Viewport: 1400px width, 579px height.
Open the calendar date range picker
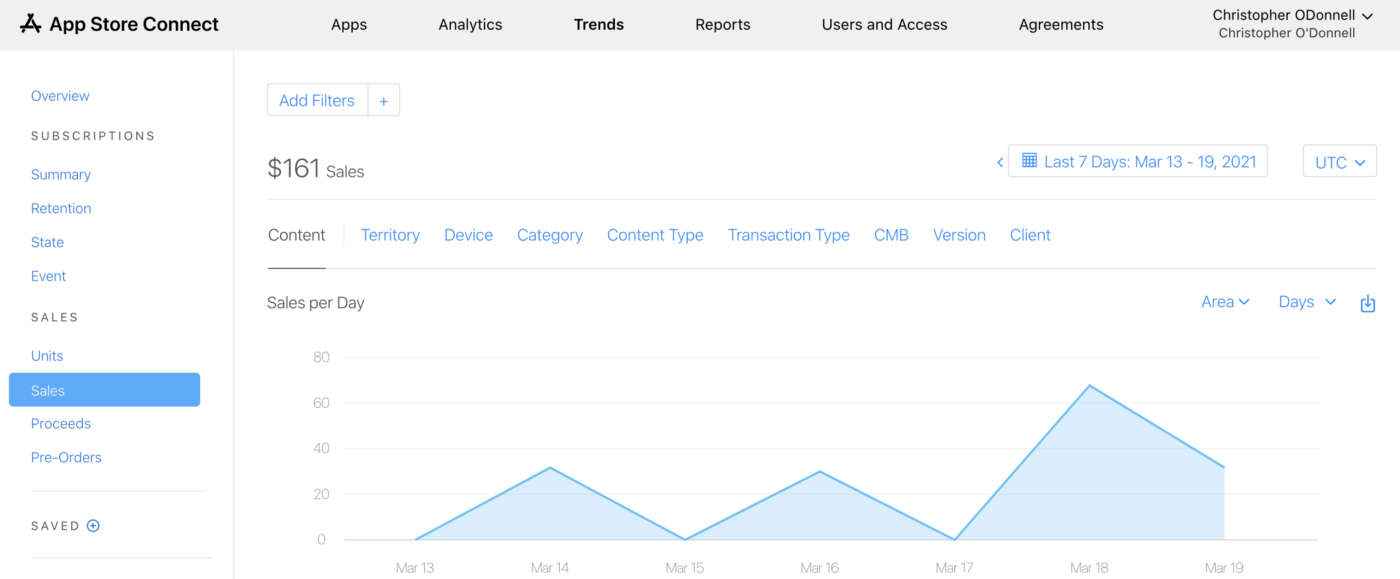pos(1138,161)
